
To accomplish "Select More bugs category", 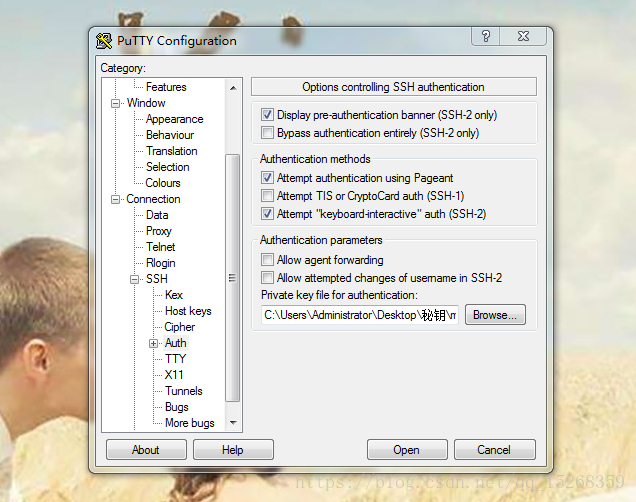I will [x=189, y=423].
